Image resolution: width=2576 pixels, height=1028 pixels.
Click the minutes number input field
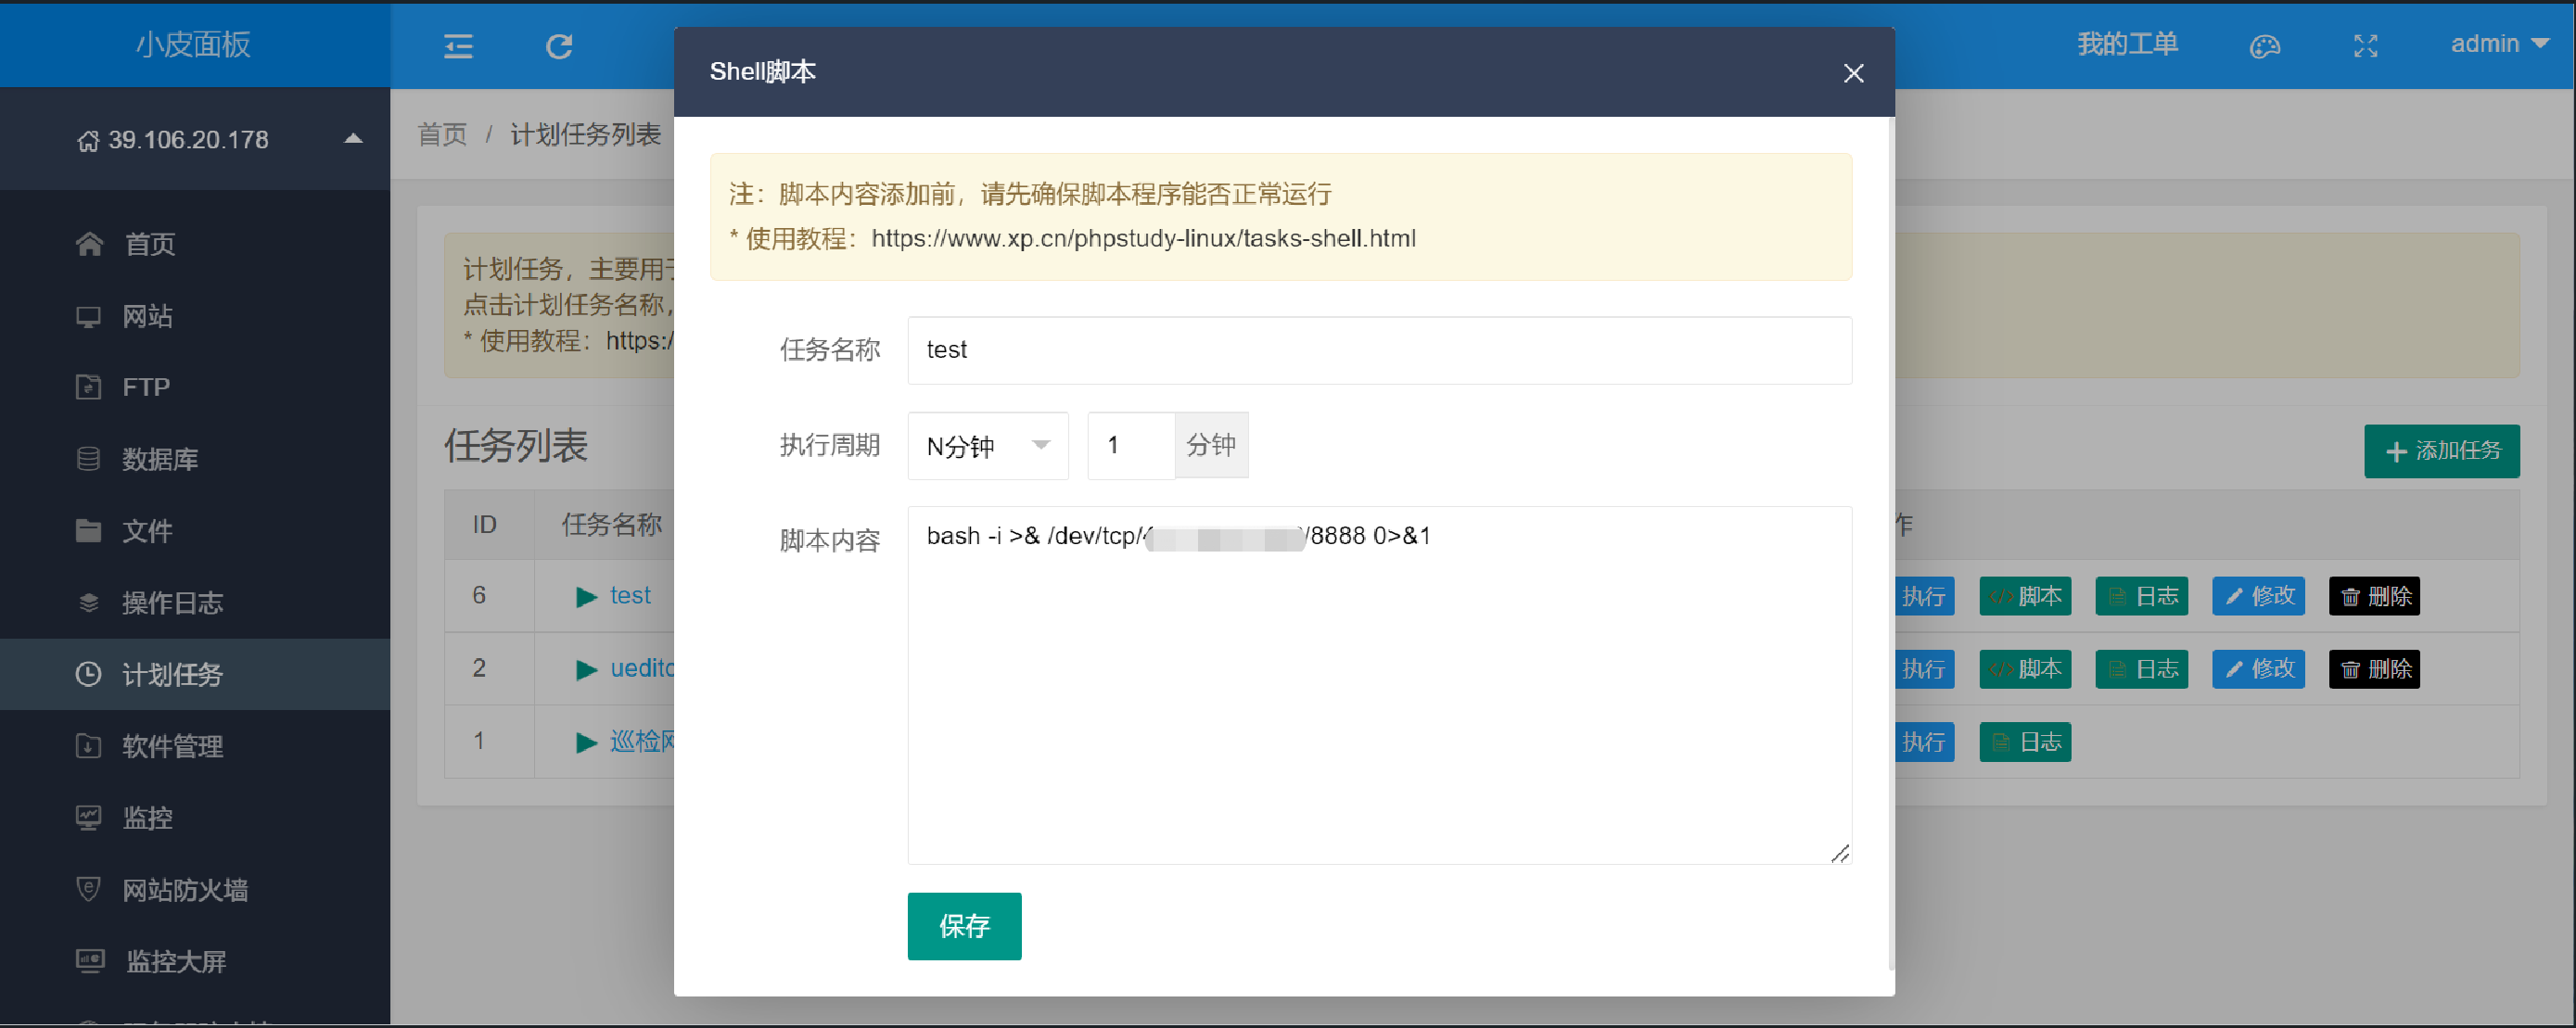point(1130,445)
